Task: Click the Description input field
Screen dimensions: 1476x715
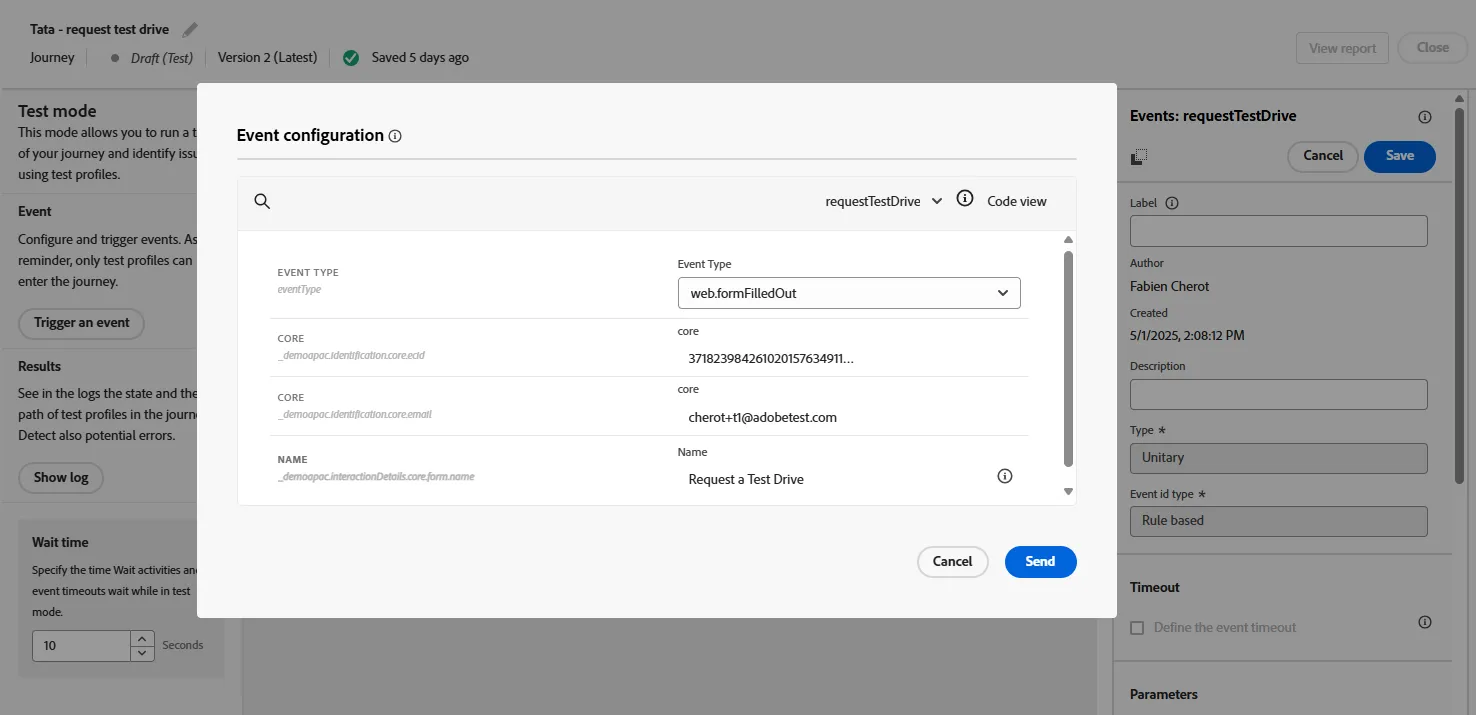Action: point(1279,394)
